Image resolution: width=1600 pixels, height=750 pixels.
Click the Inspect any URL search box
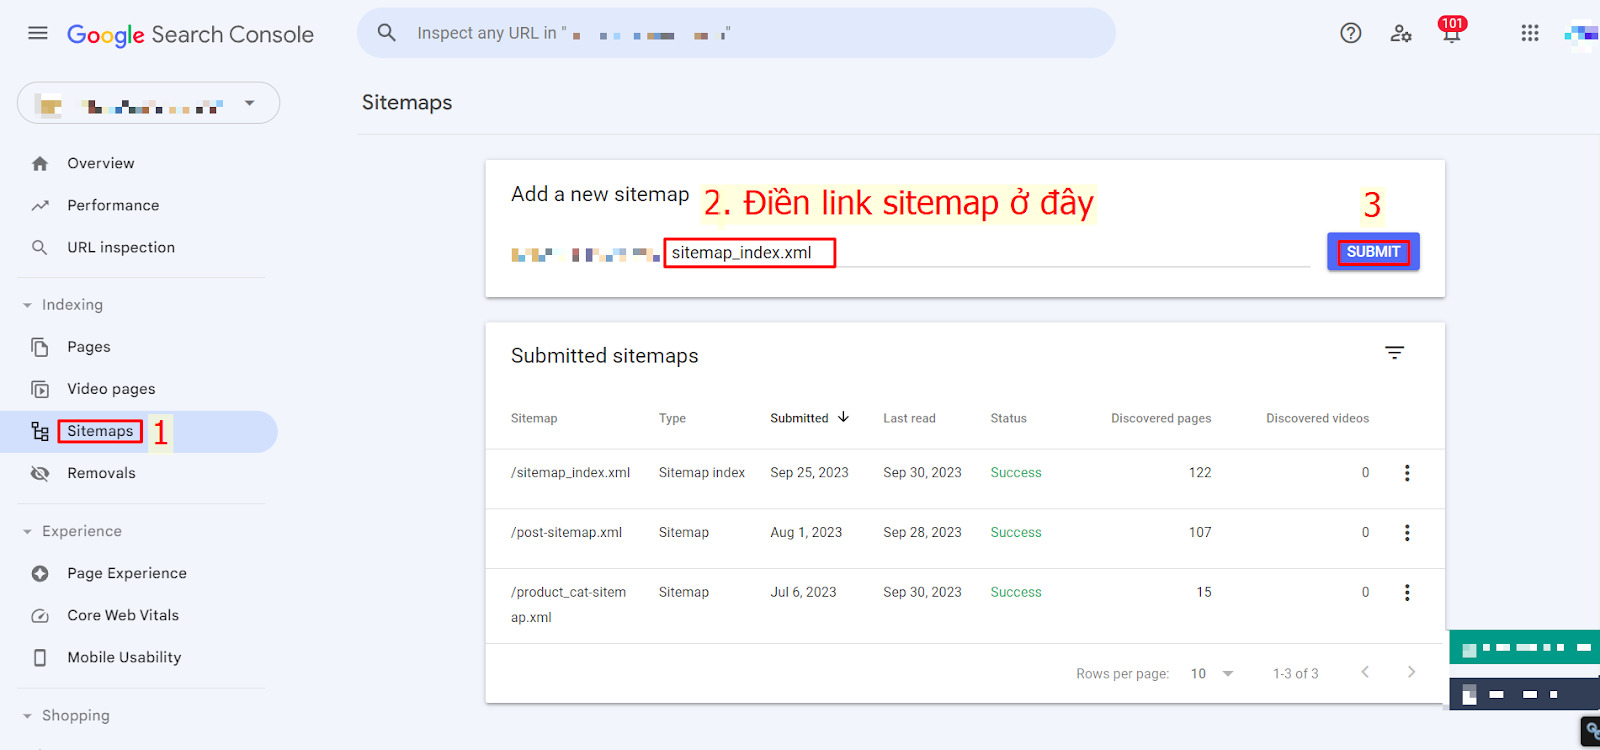click(735, 33)
